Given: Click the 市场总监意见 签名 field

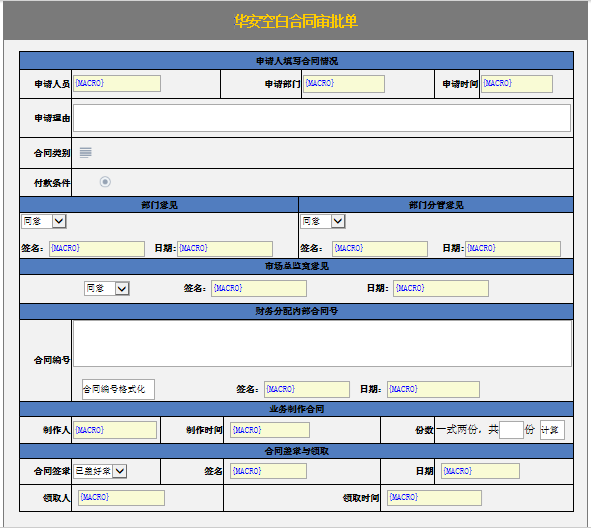Looking at the screenshot, I should coord(259,288).
